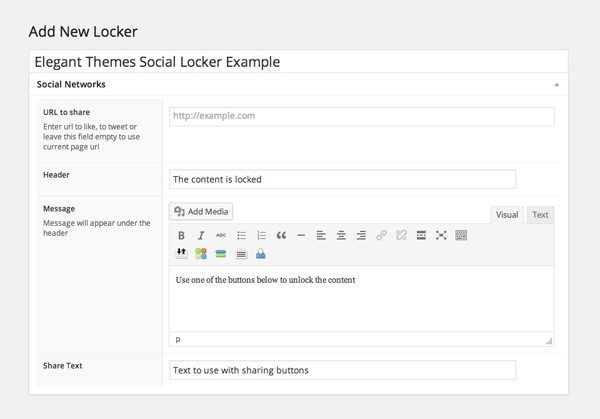Viewport: 600px width, 419px height.
Task: Insert a bulleted list
Action: pos(241,236)
